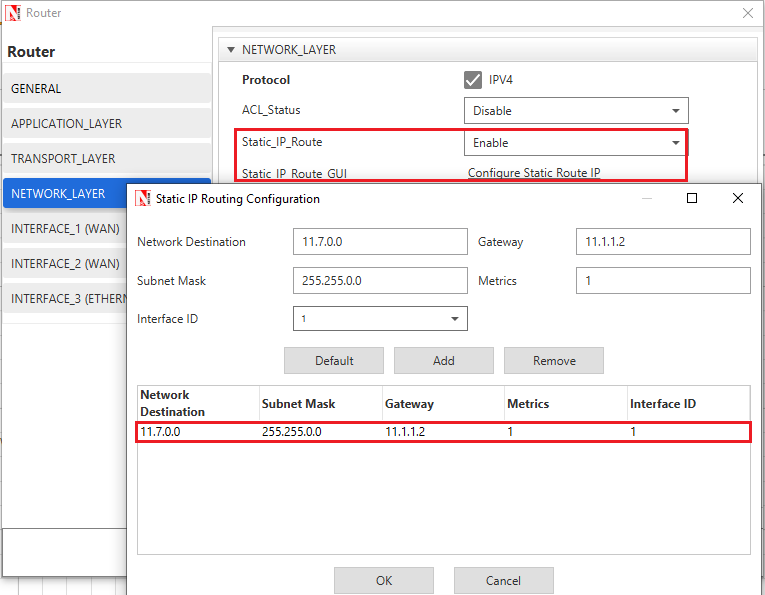Select the GENERAL tab in sidebar

106,89
